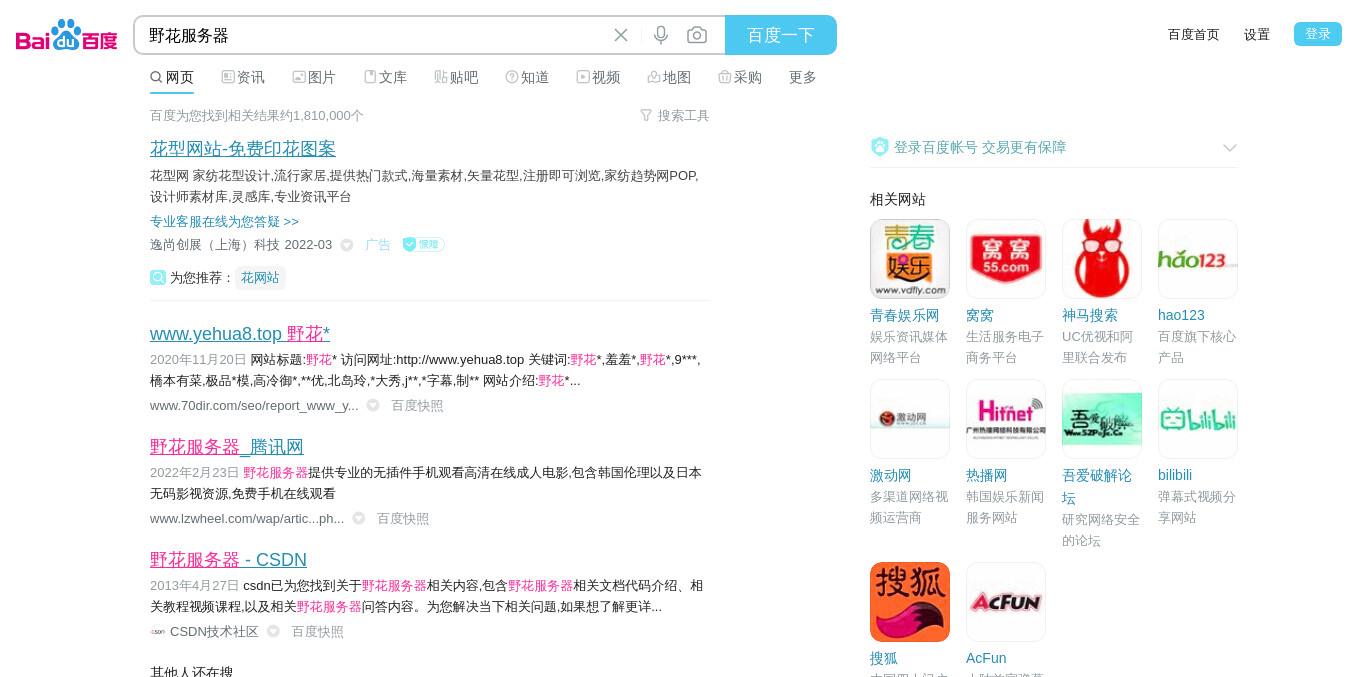
Task: Select the 网页 tab
Action: tap(172, 77)
